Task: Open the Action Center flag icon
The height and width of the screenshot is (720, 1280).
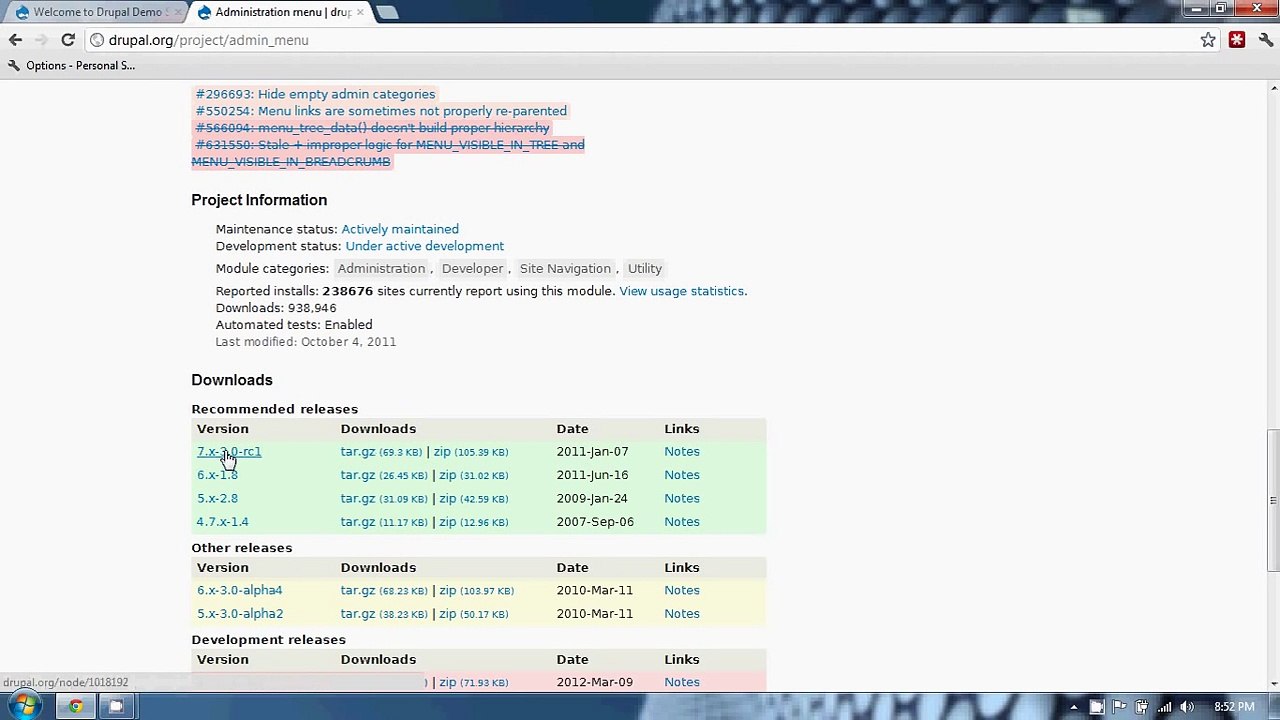Action: [1119, 707]
